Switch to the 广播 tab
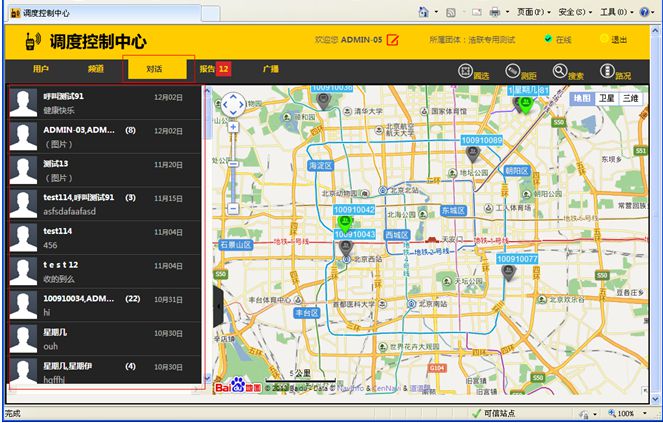Viewport: 663px width, 423px height. 271,69
